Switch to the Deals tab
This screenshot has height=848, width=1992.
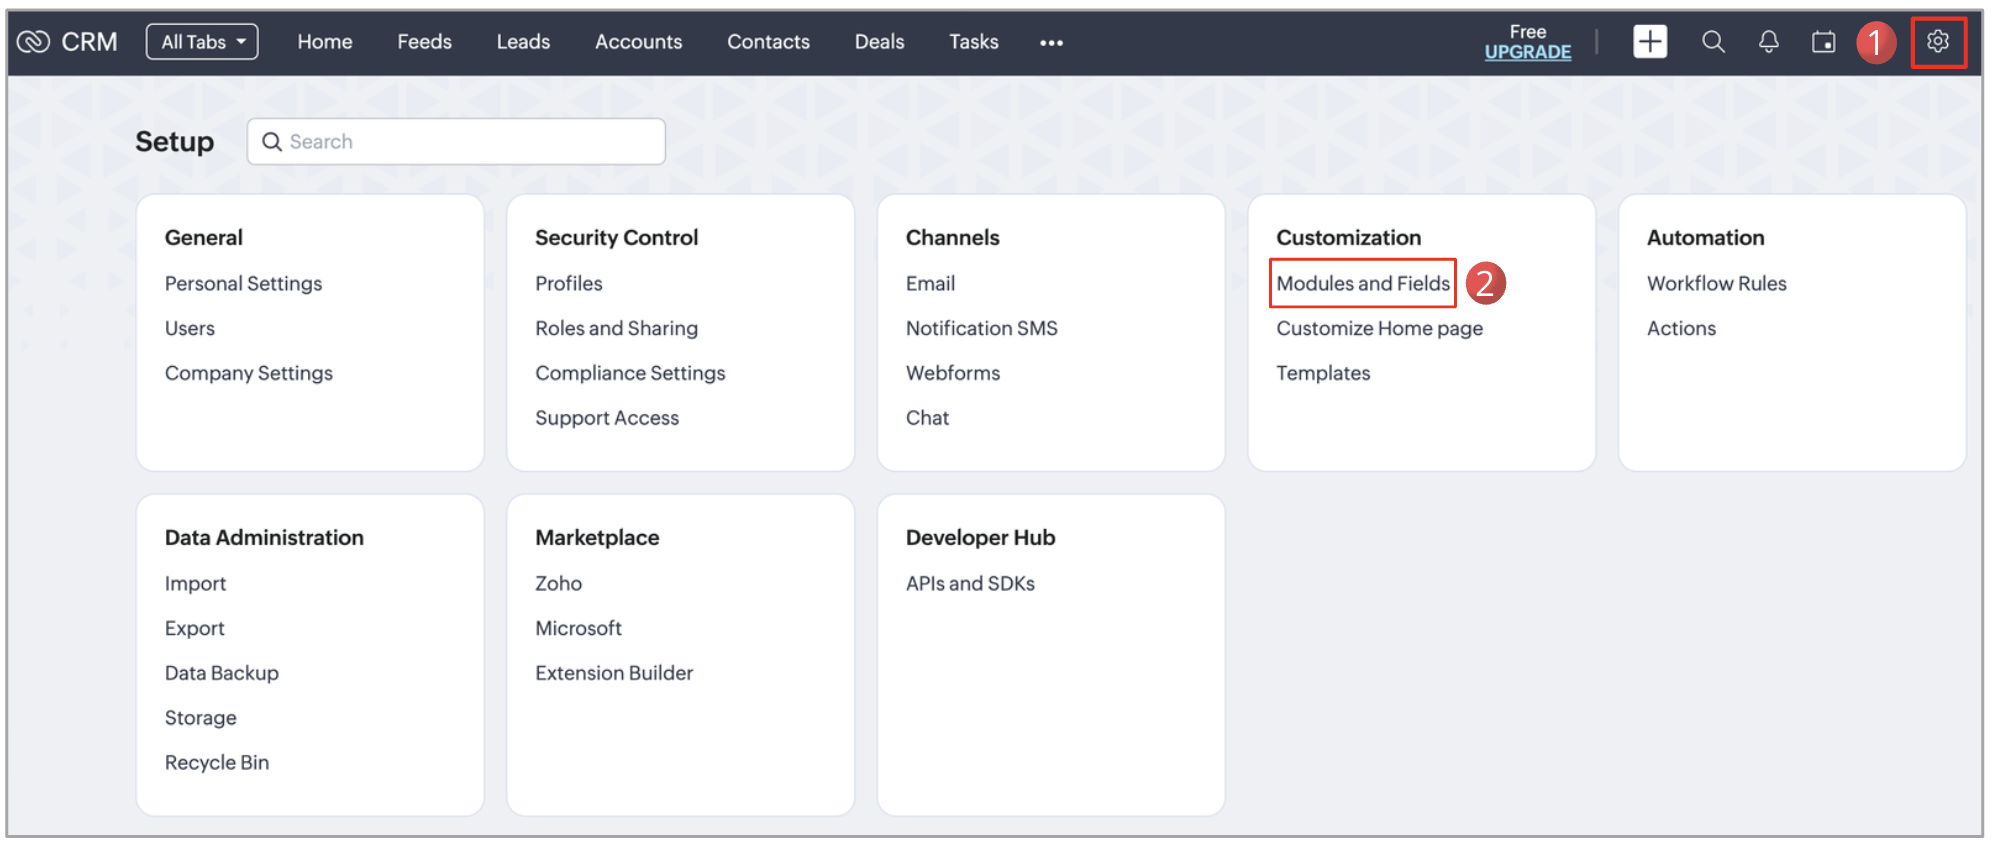pyautogui.click(x=879, y=42)
